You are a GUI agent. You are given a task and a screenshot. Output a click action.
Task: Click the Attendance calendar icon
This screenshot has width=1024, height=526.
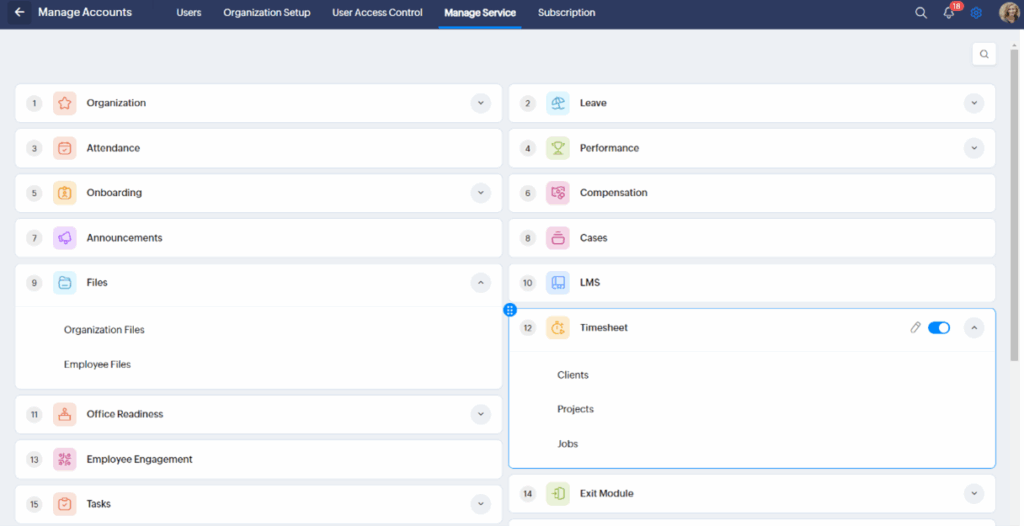(x=65, y=148)
